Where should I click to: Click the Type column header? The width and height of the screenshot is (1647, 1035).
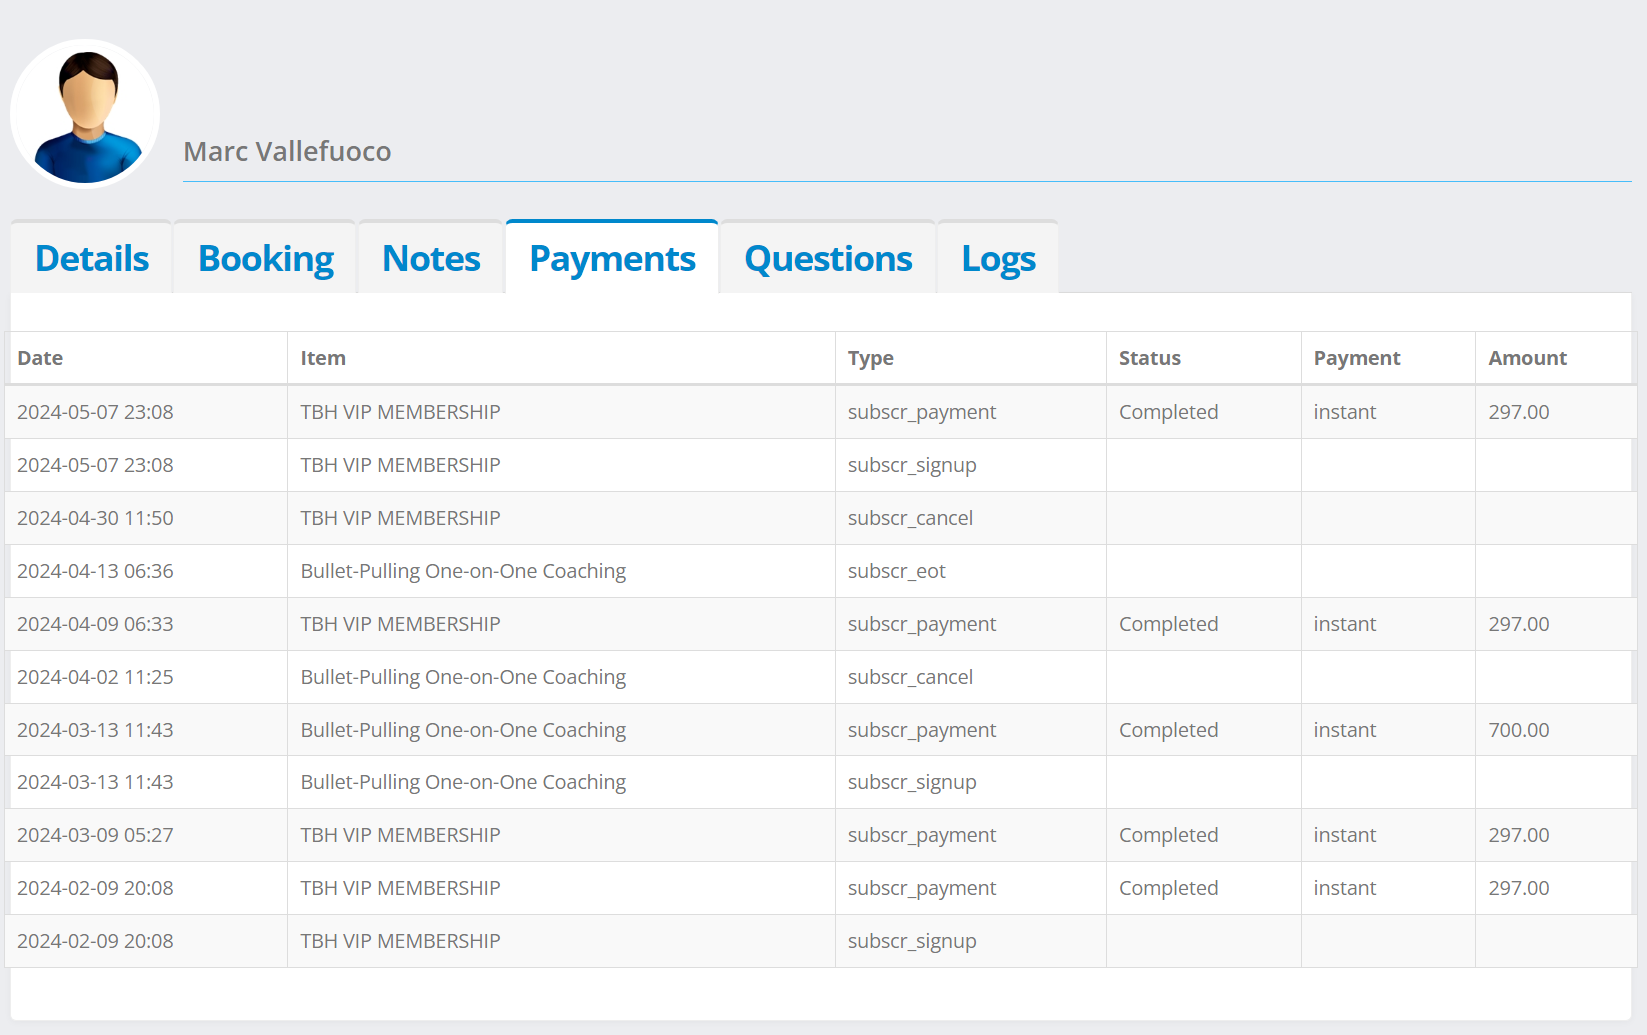click(870, 358)
